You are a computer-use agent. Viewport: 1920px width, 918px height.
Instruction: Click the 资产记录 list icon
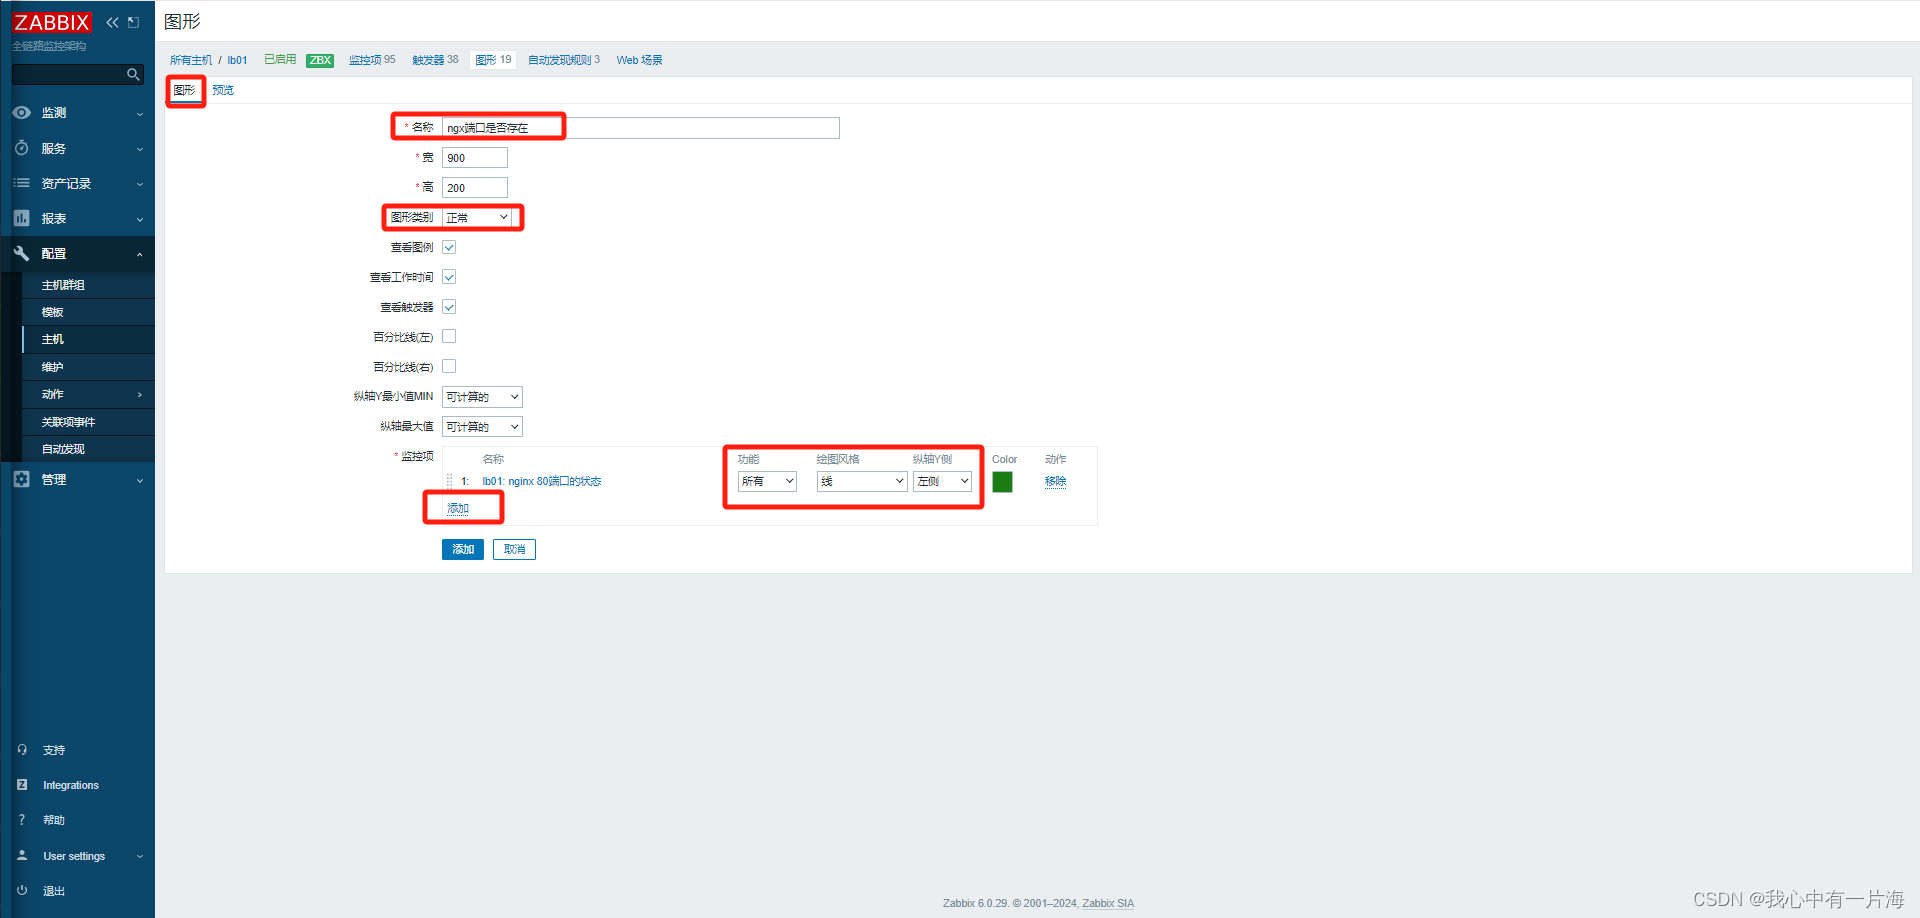tap(21, 183)
